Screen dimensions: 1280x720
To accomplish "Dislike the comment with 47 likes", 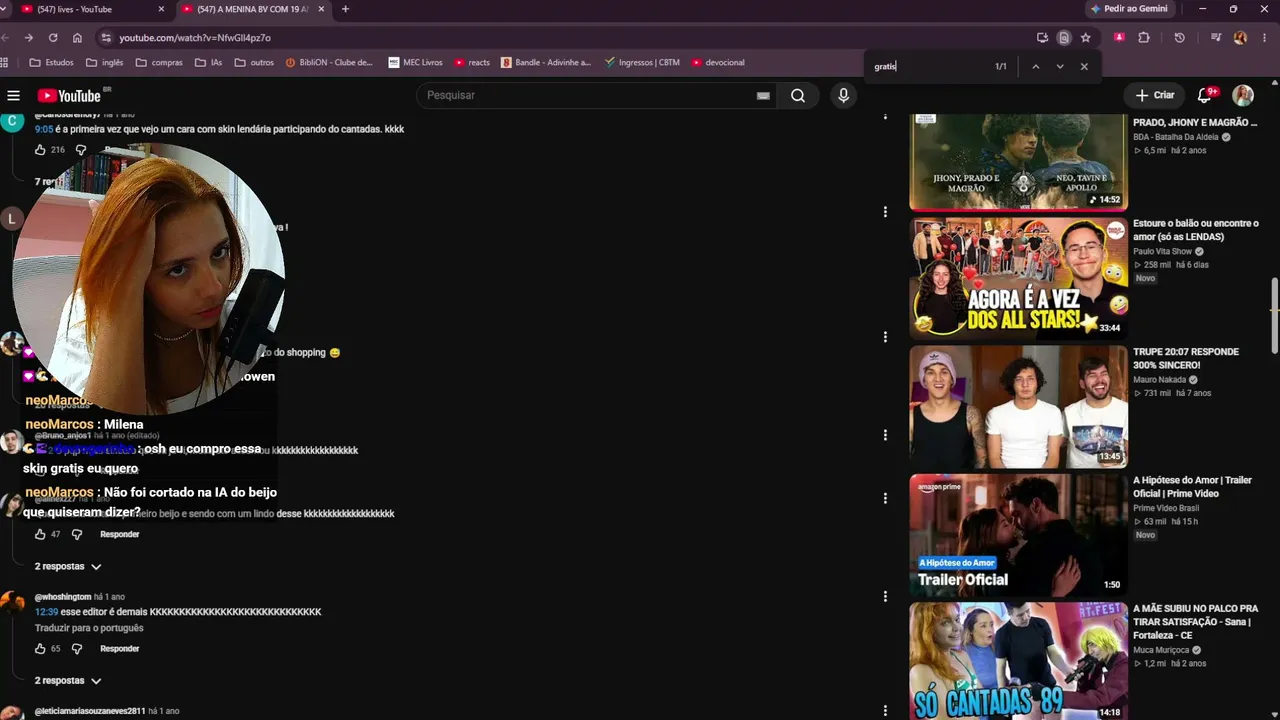I will (x=76, y=535).
